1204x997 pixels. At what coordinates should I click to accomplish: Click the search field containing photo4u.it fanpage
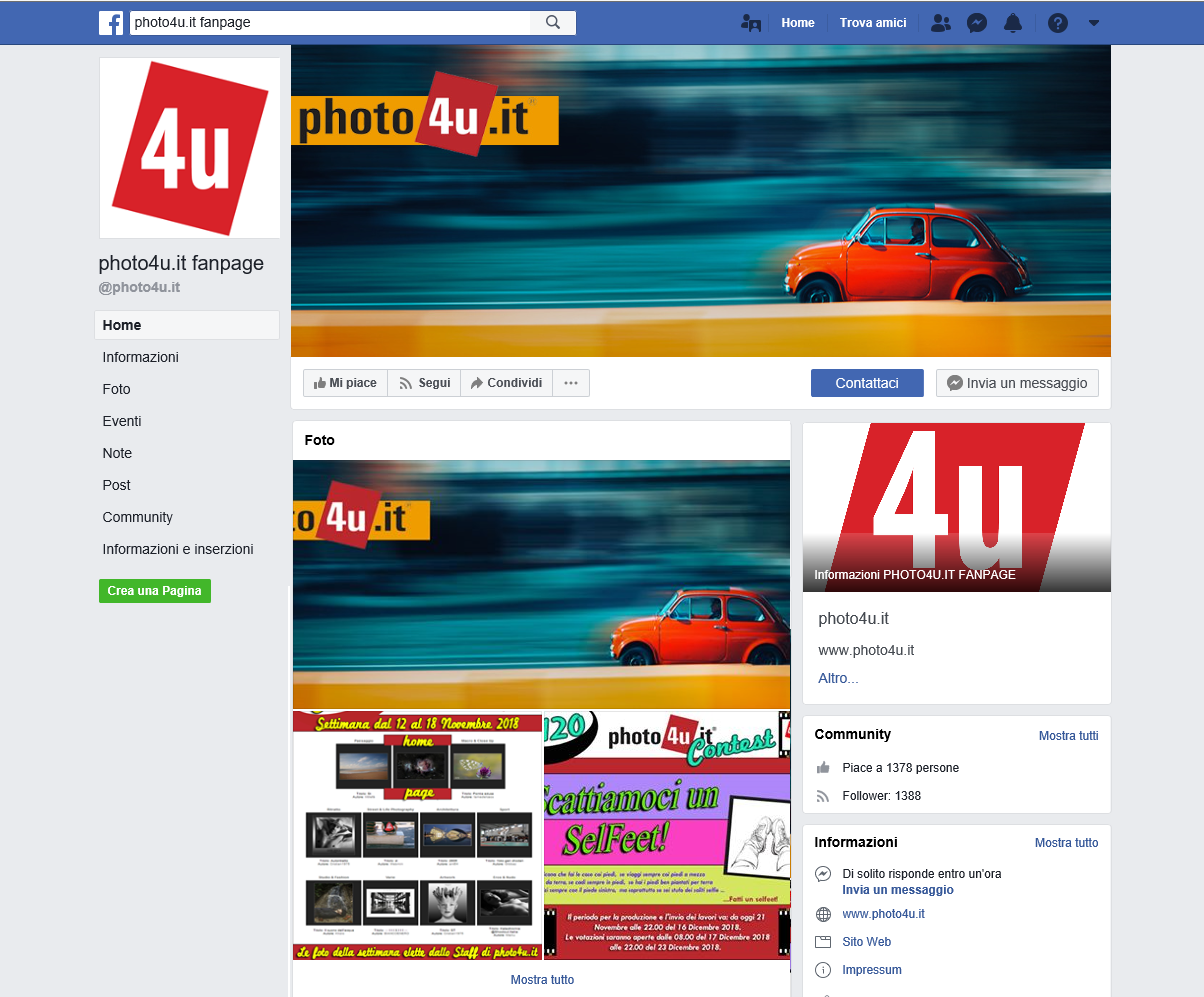pos(330,23)
